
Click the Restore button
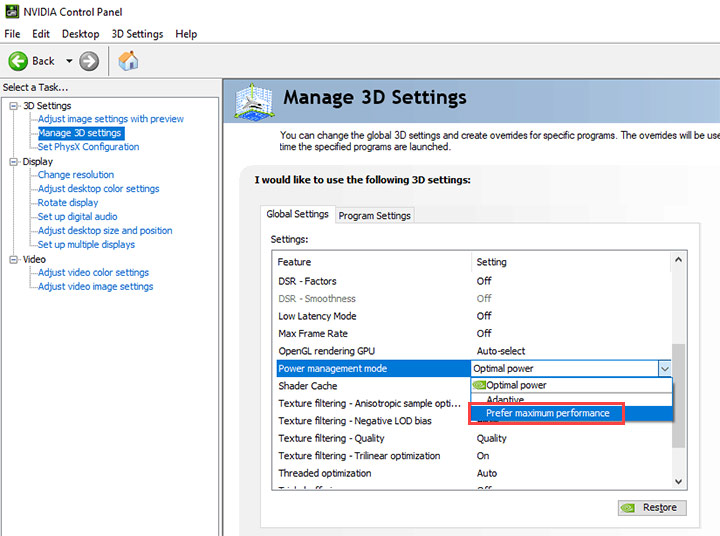(x=651, y=507)
